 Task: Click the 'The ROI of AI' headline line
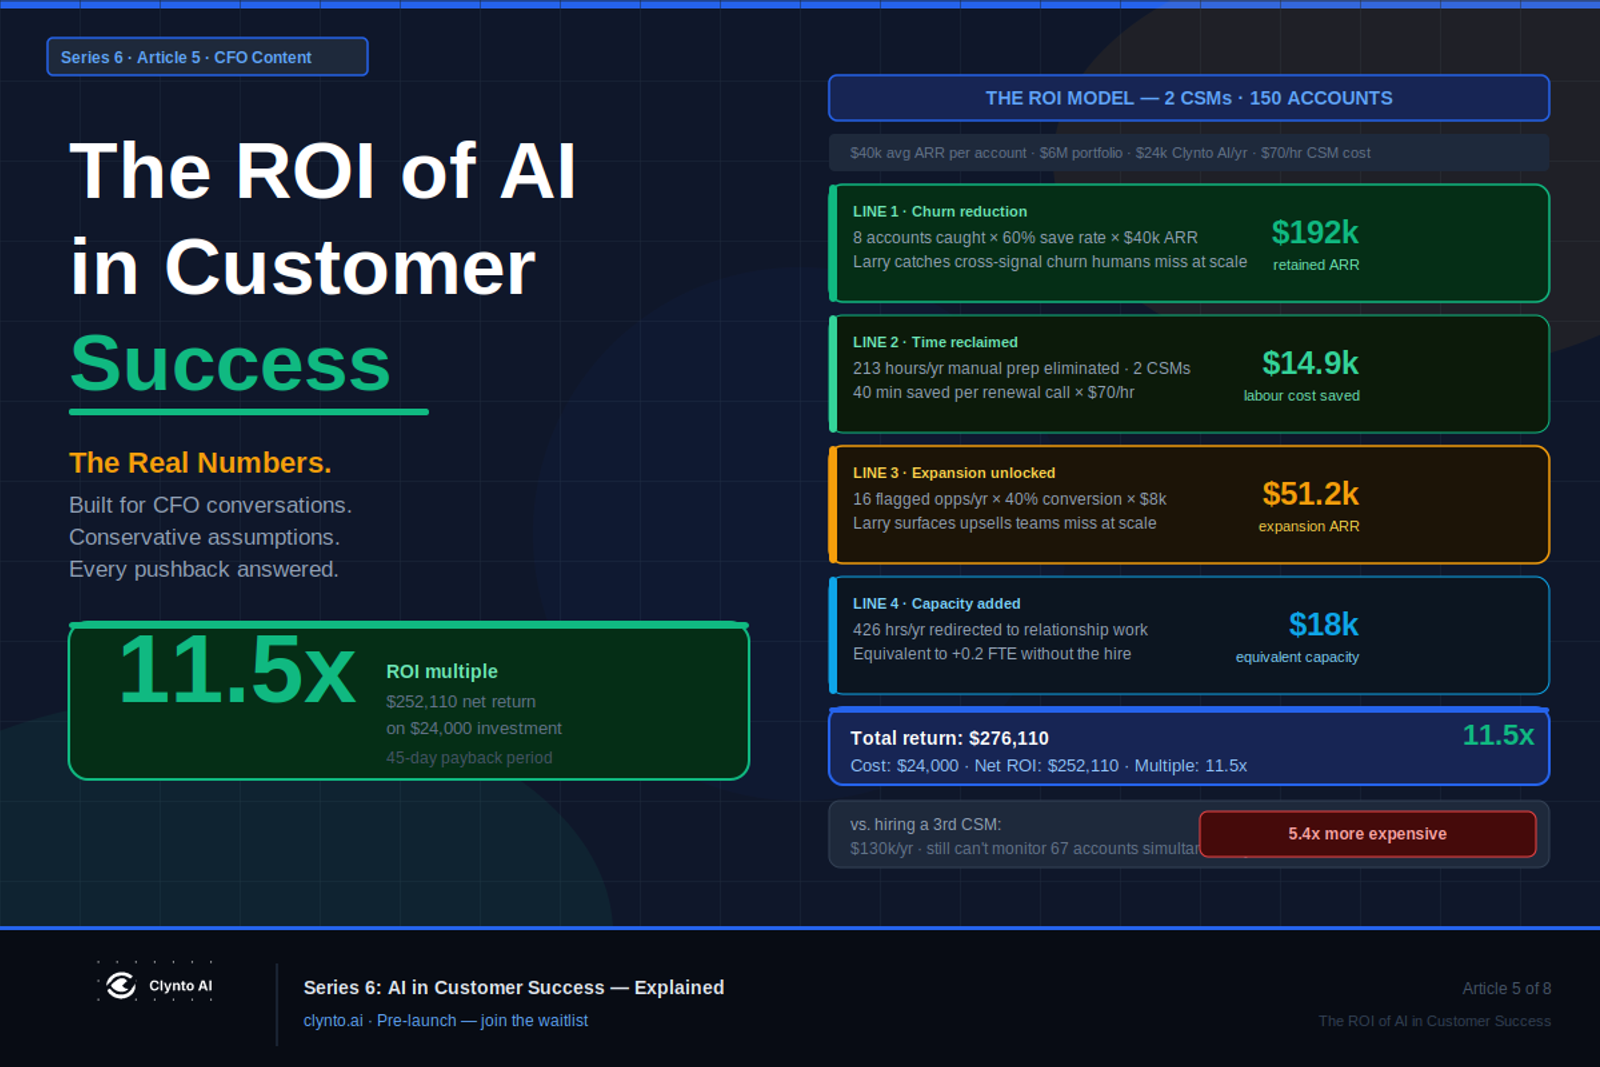pos(323,171)
